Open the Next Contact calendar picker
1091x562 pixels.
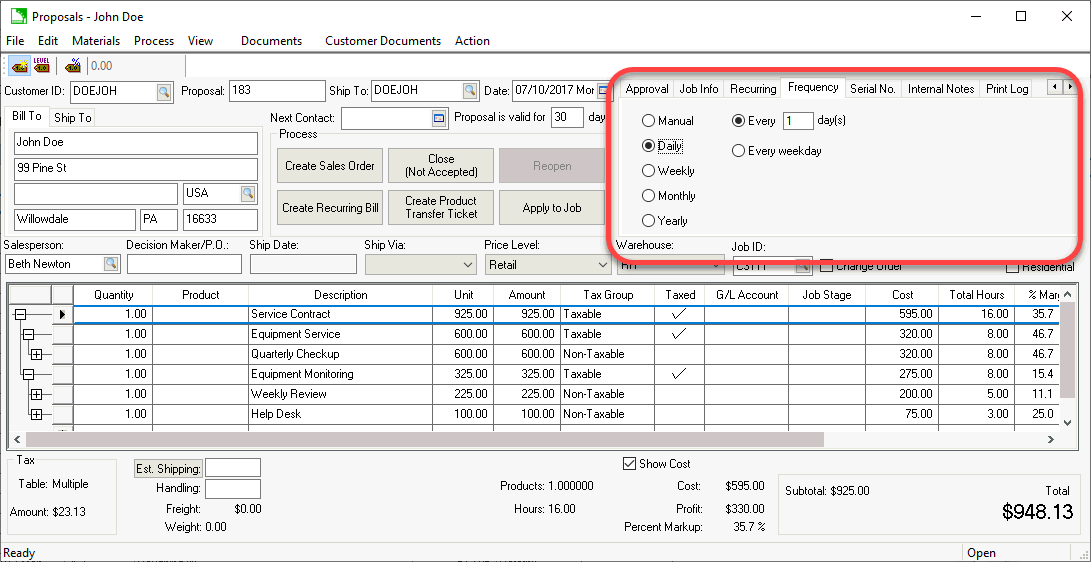click(439, 118)
